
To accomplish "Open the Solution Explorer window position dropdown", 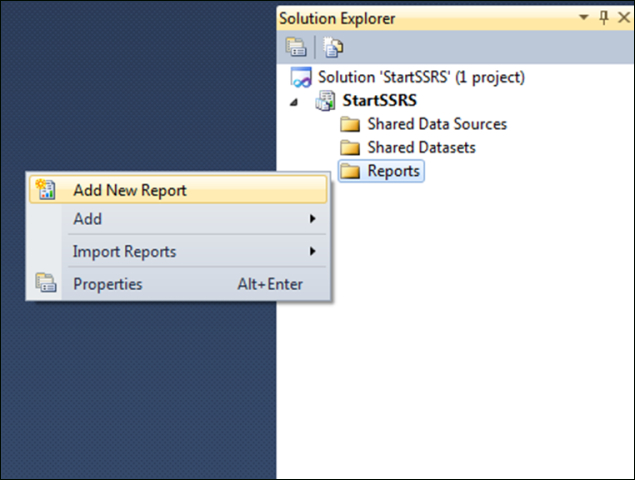I will (x=584, y=17).
